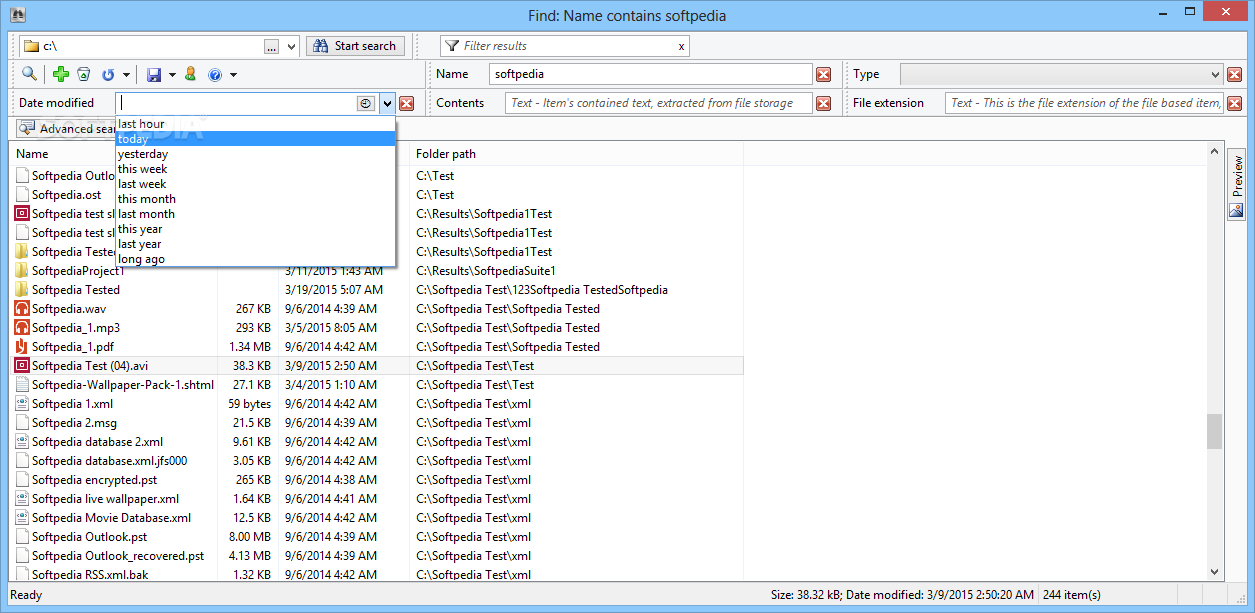Expand the search location c:\ dropdown
This screenshot has height=613, width=1255.
click(291, 46)
